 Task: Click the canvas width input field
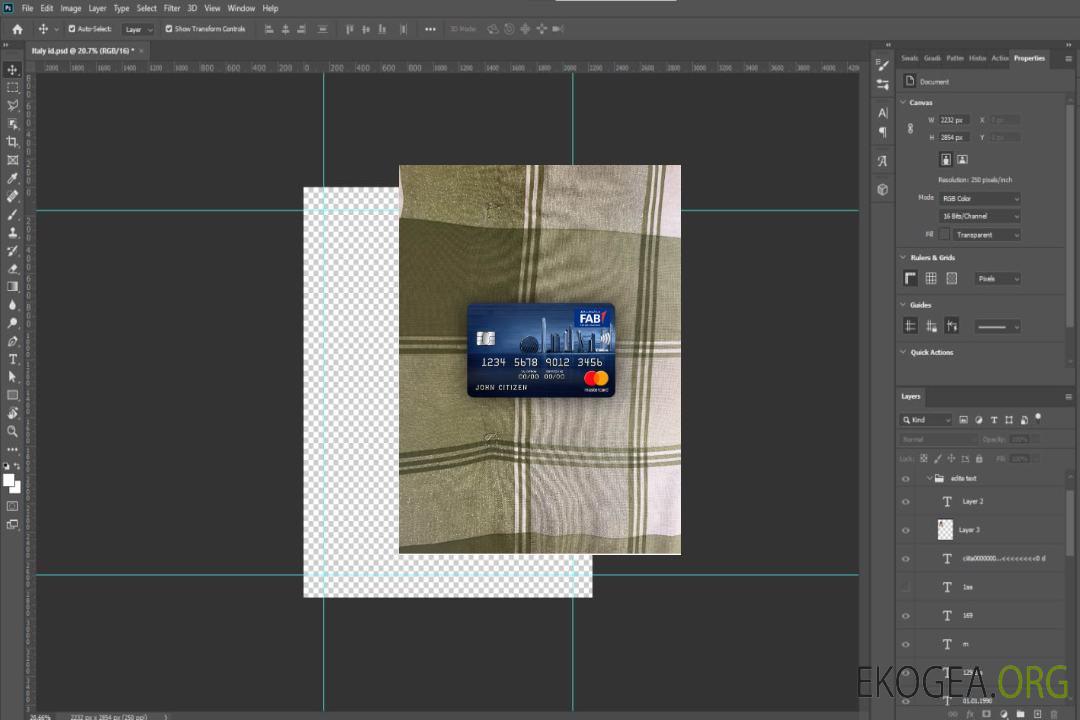[954, 120]
